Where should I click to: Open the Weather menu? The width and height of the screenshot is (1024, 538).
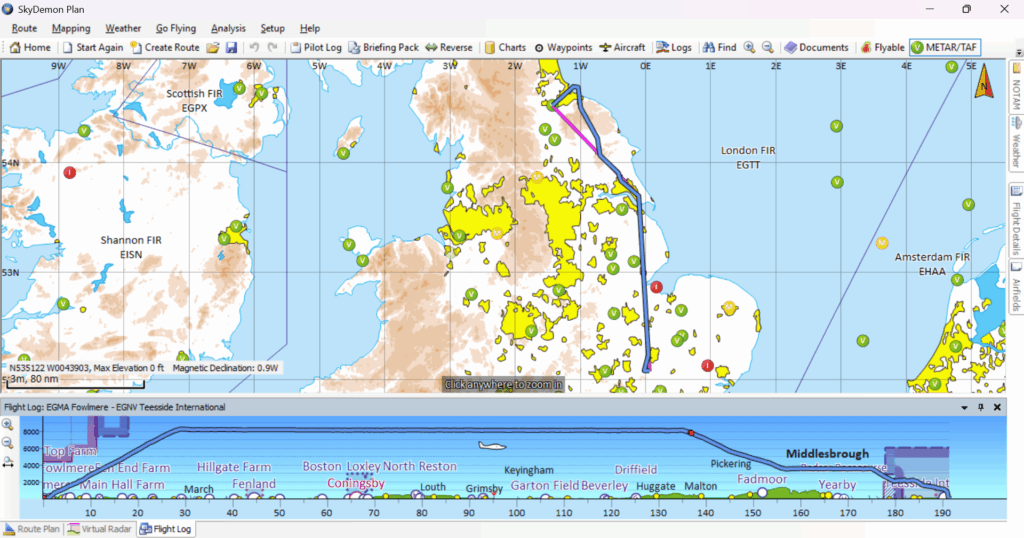[123, 28]
